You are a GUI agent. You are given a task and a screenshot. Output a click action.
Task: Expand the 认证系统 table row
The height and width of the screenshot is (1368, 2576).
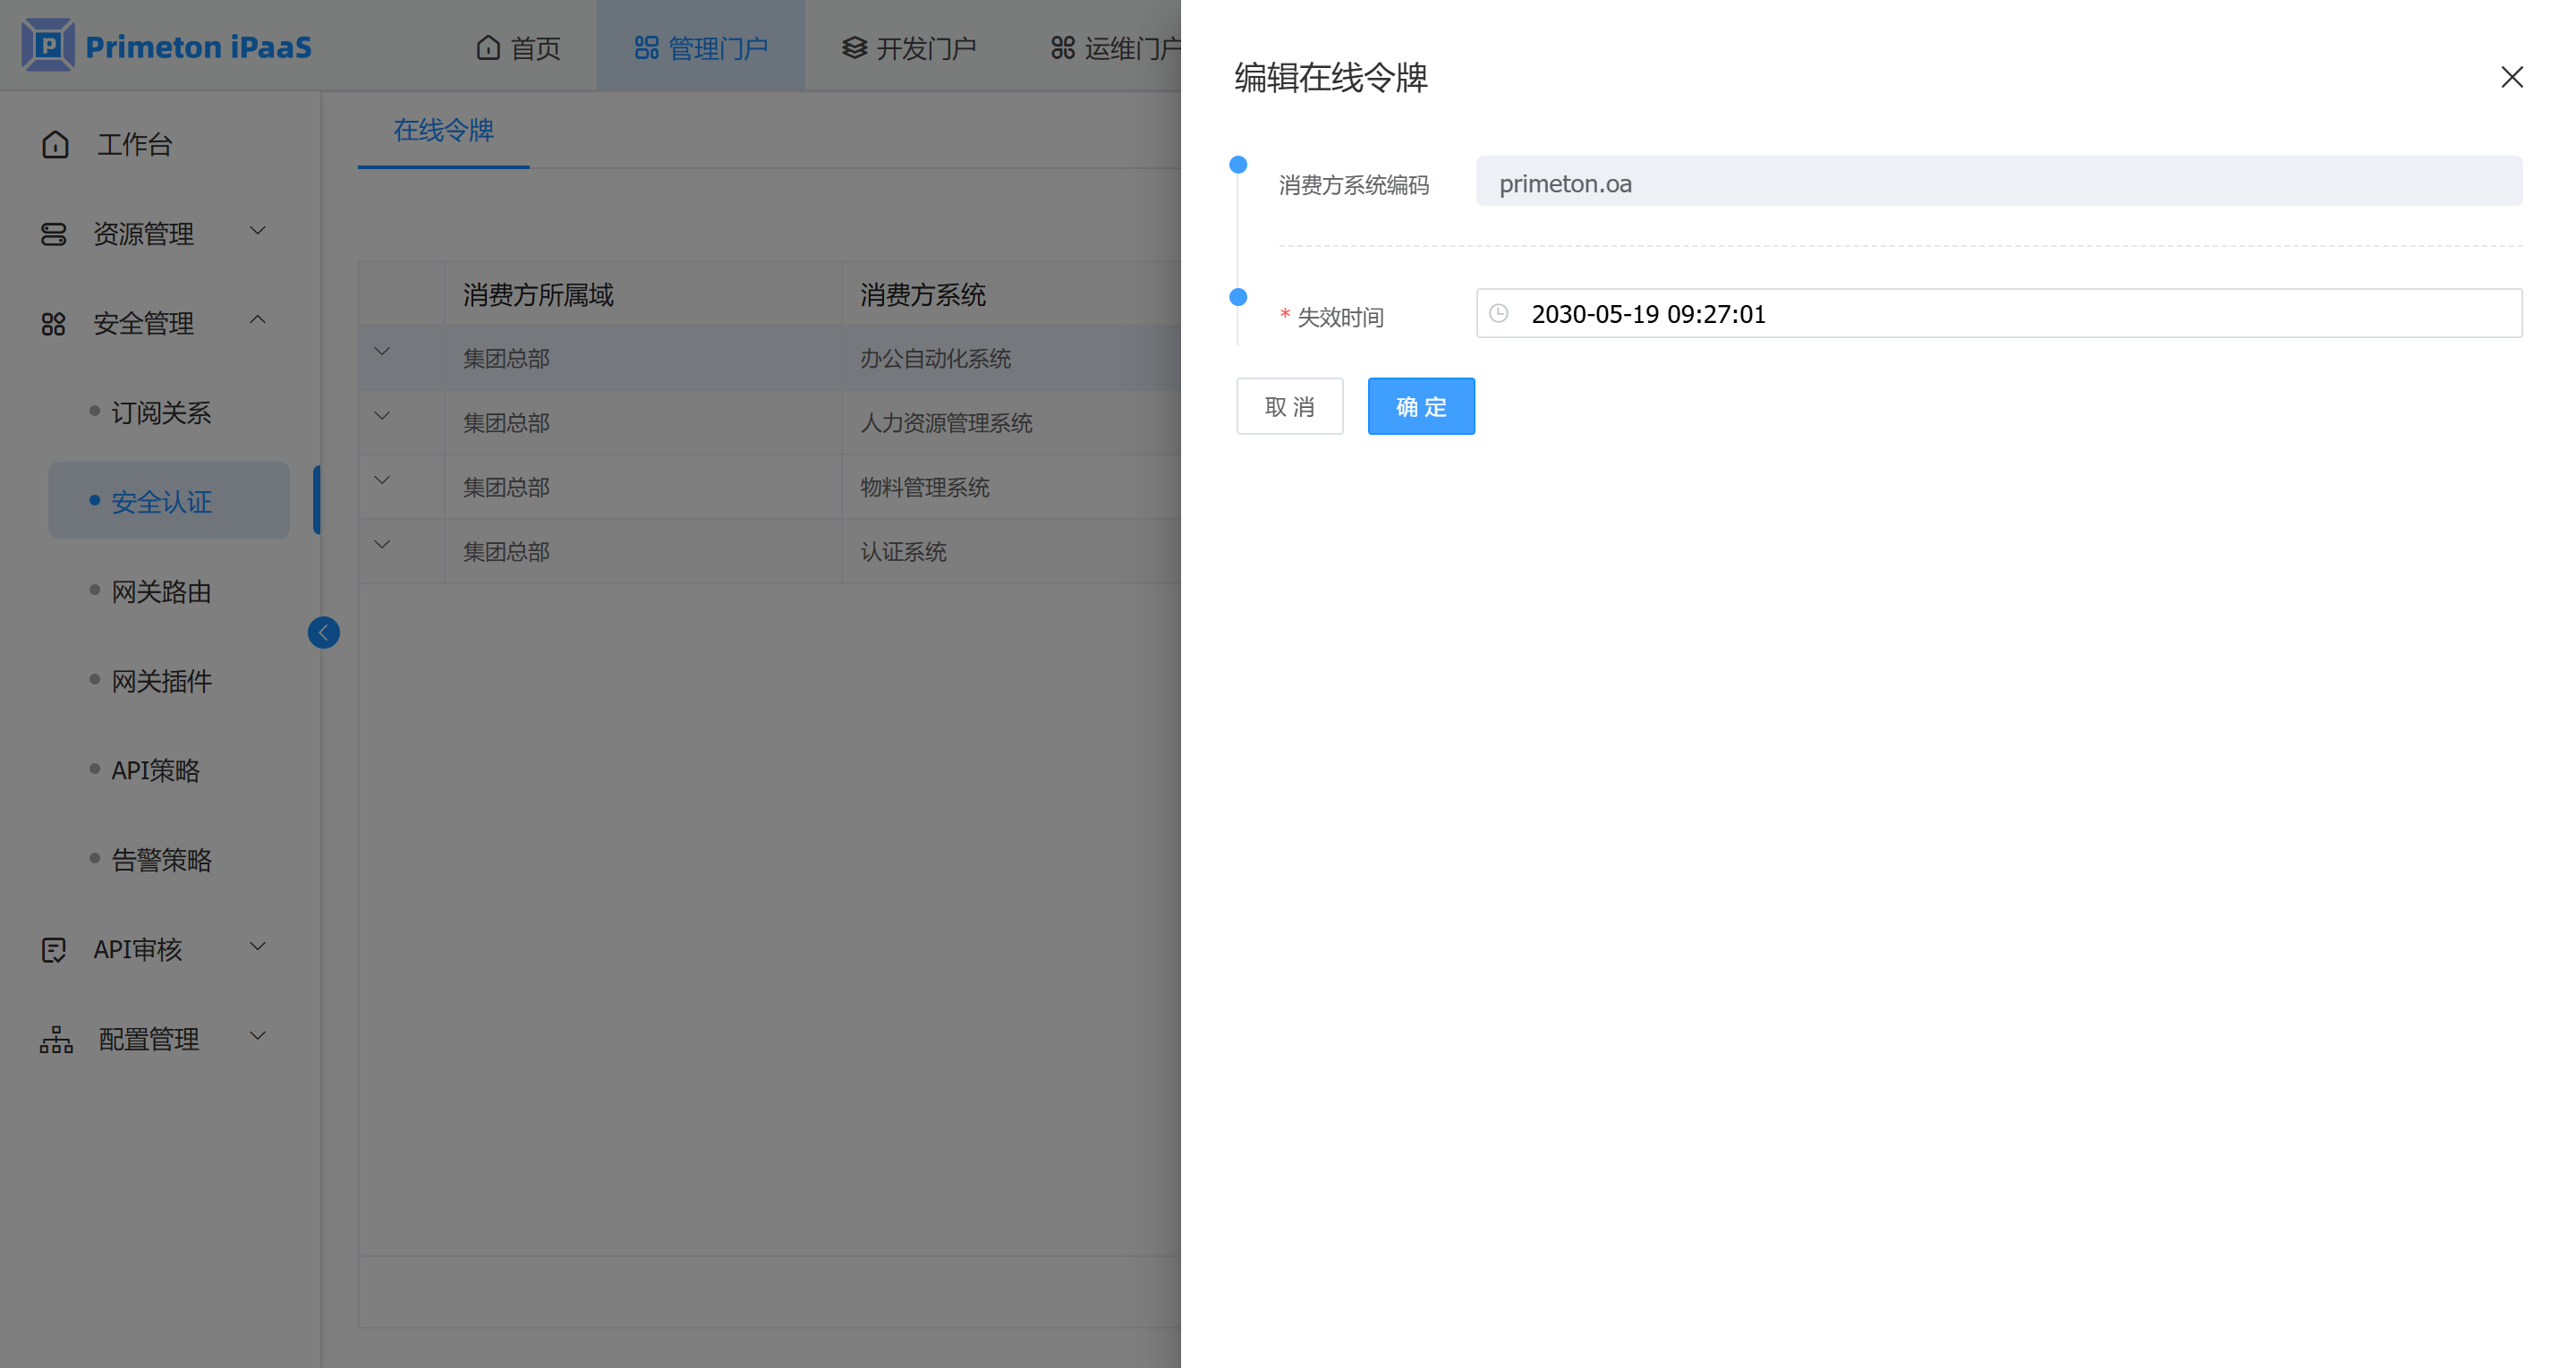(382, 545)
